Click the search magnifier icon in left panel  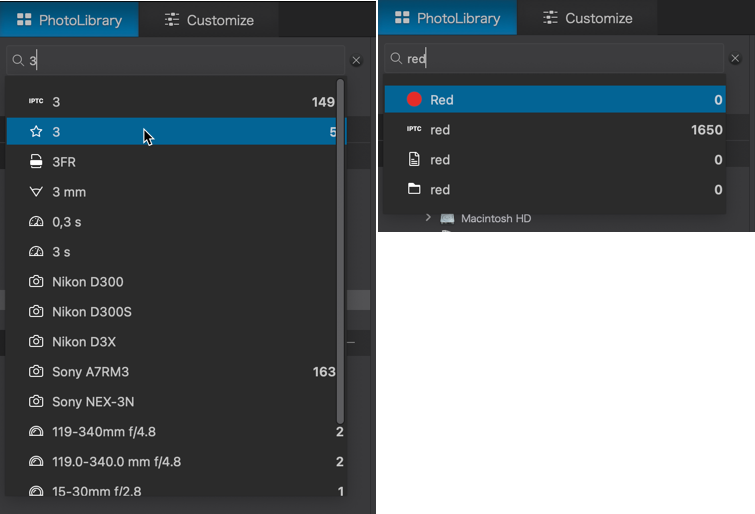coord(18,60)
